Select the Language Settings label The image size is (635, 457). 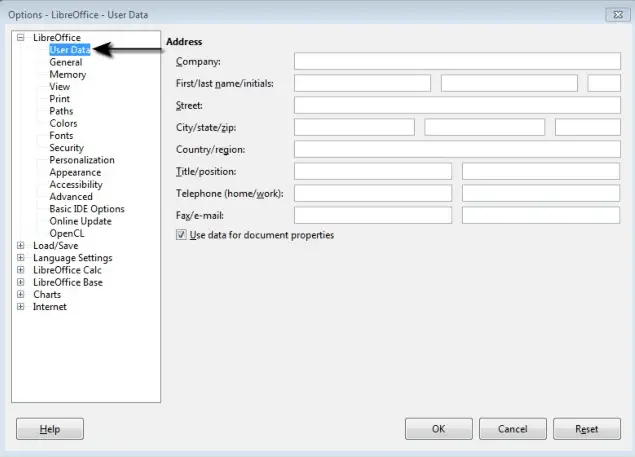[x=72, y=258]
